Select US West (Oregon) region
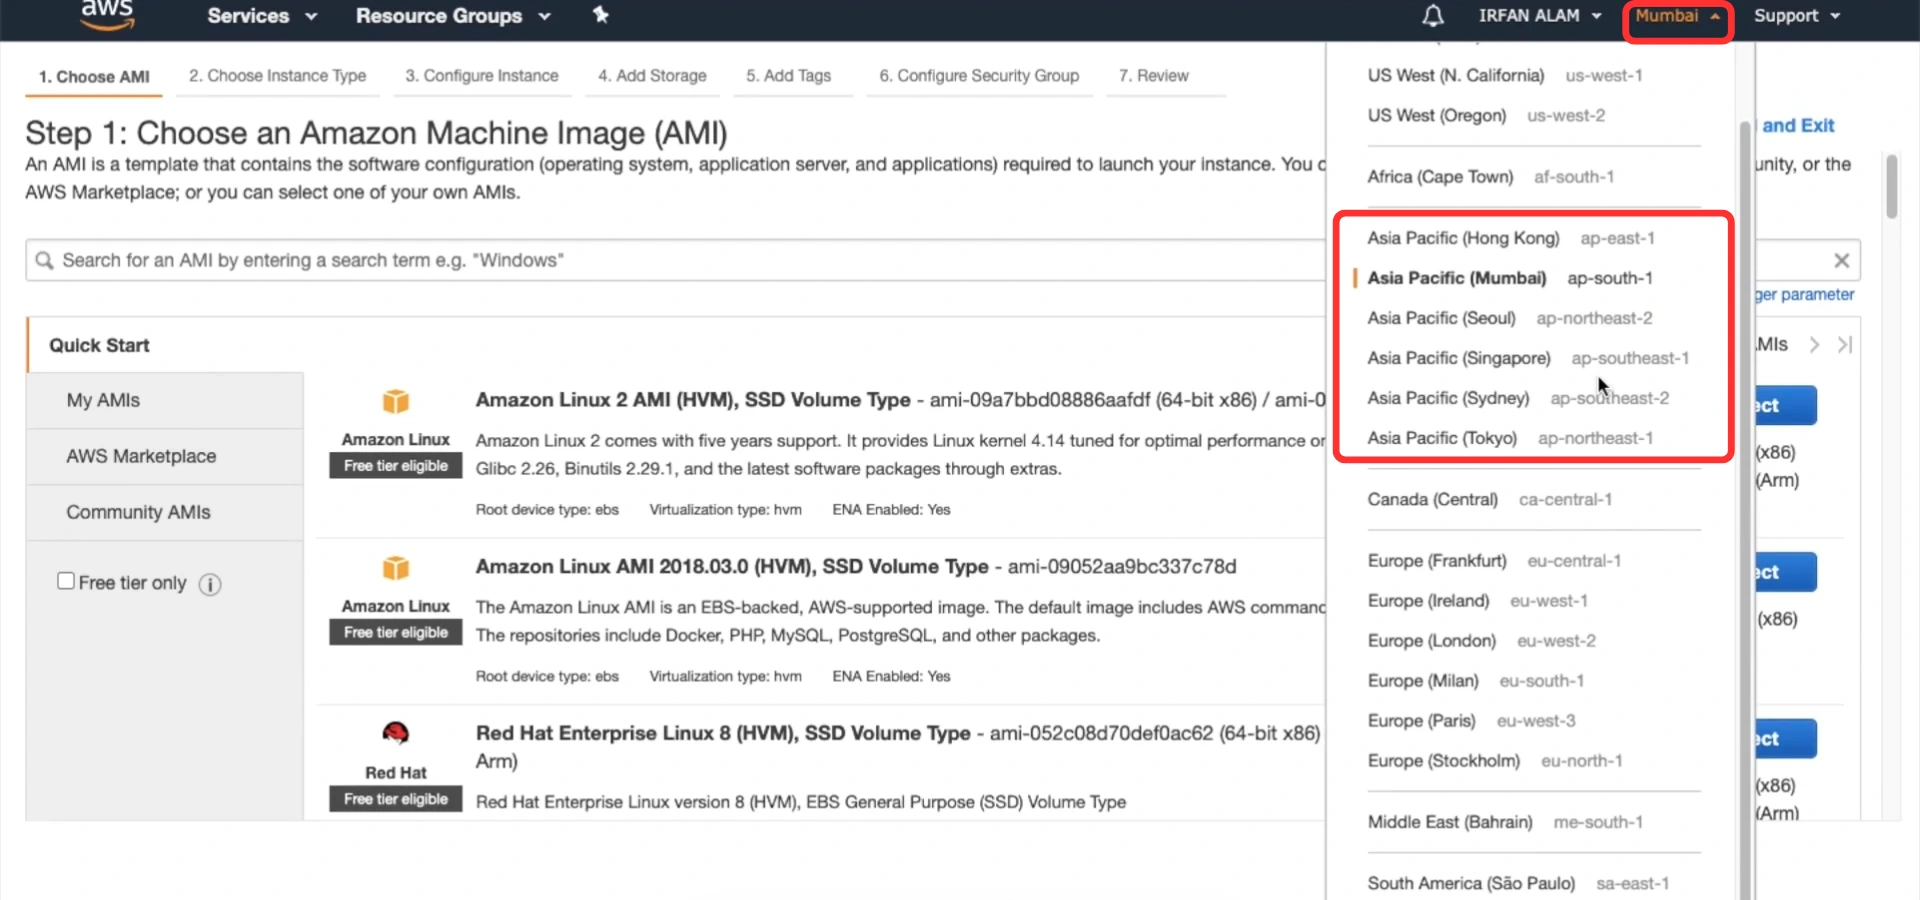The width and height of the screenshot is (1920, 900). pyautogui.click(x=1486, y=116)
